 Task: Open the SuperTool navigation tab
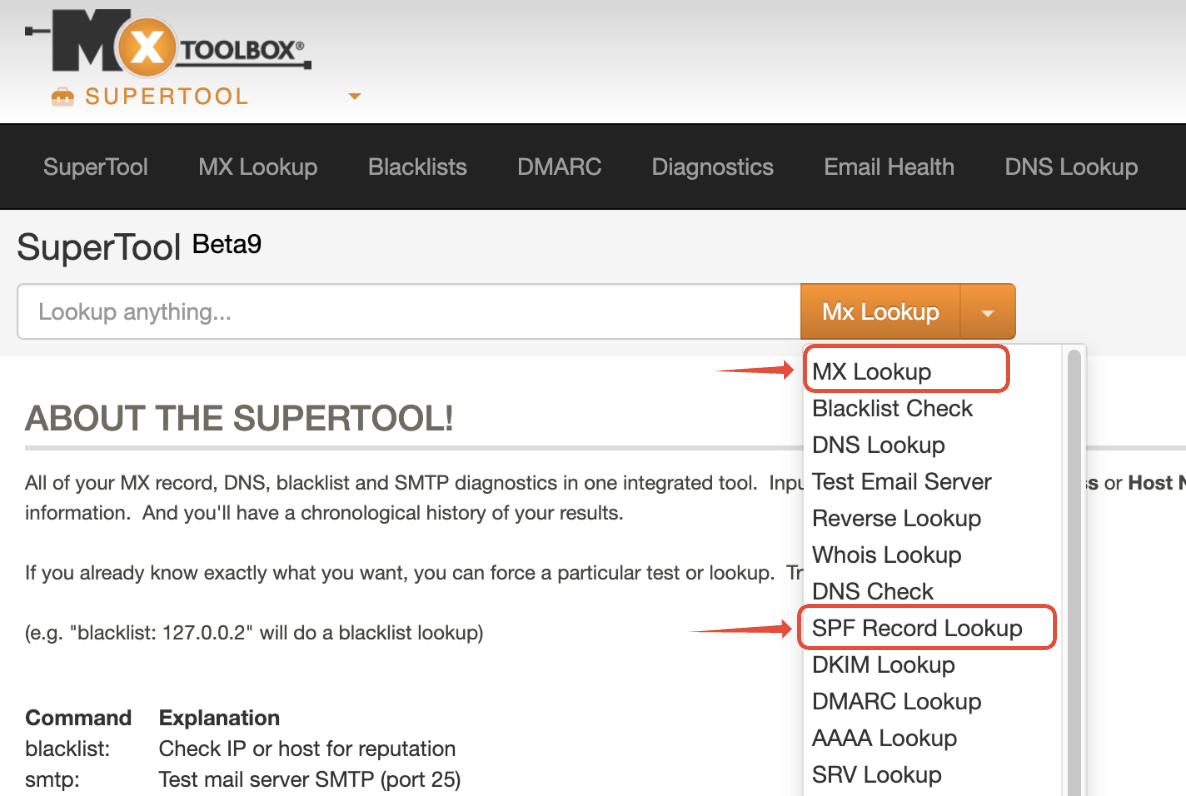tap(95, 167)
